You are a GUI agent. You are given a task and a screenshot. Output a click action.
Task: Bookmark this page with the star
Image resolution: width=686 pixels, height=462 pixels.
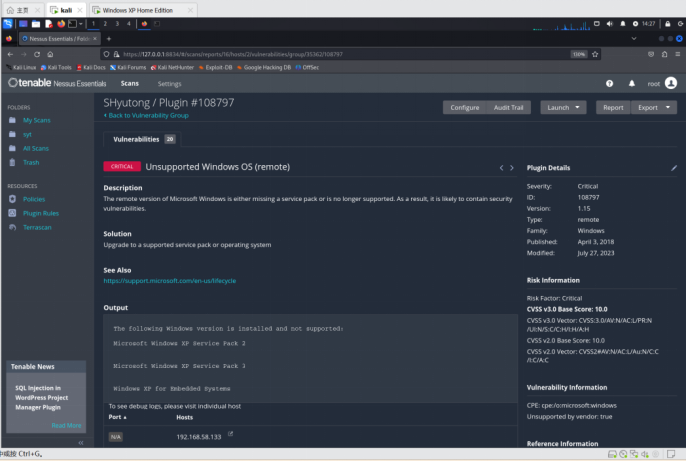tap(595, 54)
